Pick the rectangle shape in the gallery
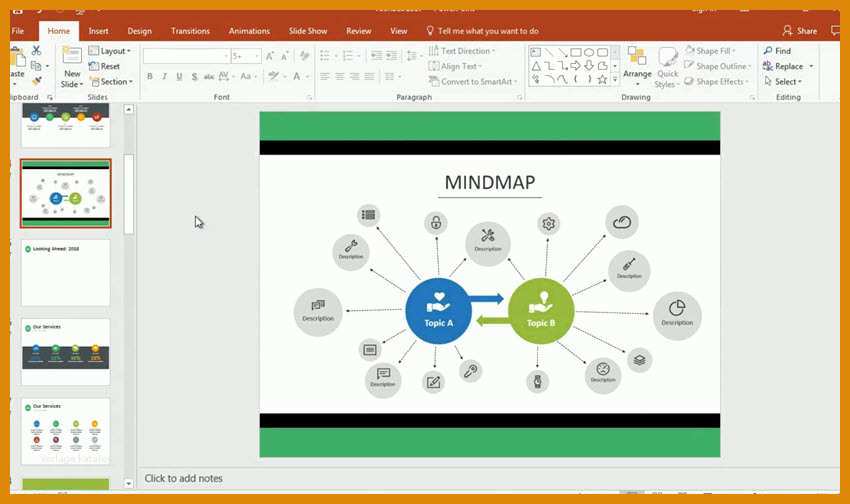This screenshot has height=504, width=850. click(576, 52)
